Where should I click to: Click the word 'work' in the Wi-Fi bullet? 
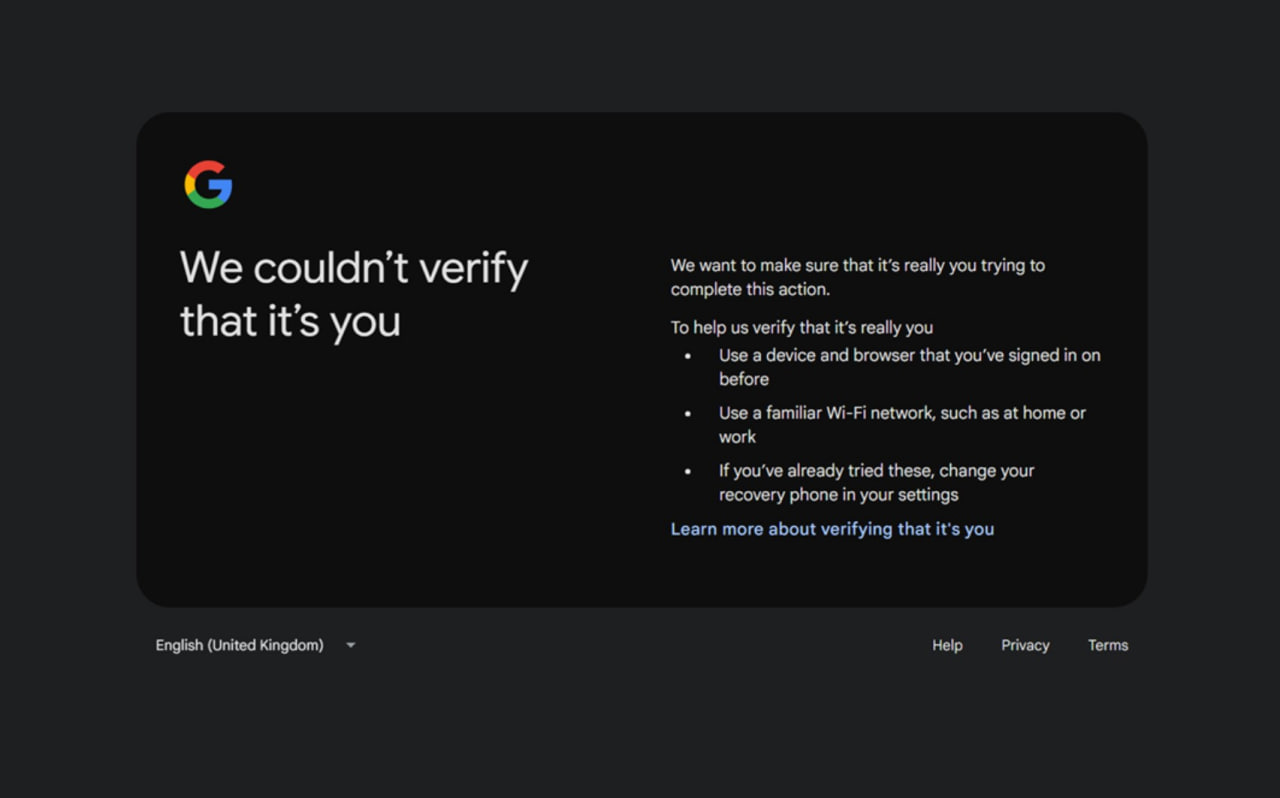[x=737, y=437]
